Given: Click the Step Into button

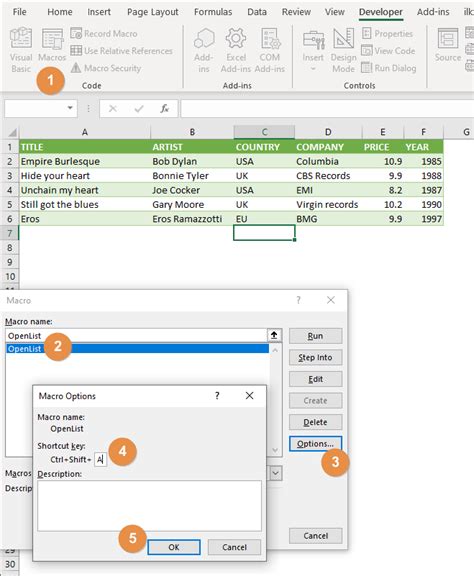Looking at the screenshot, I should point(315,357).
